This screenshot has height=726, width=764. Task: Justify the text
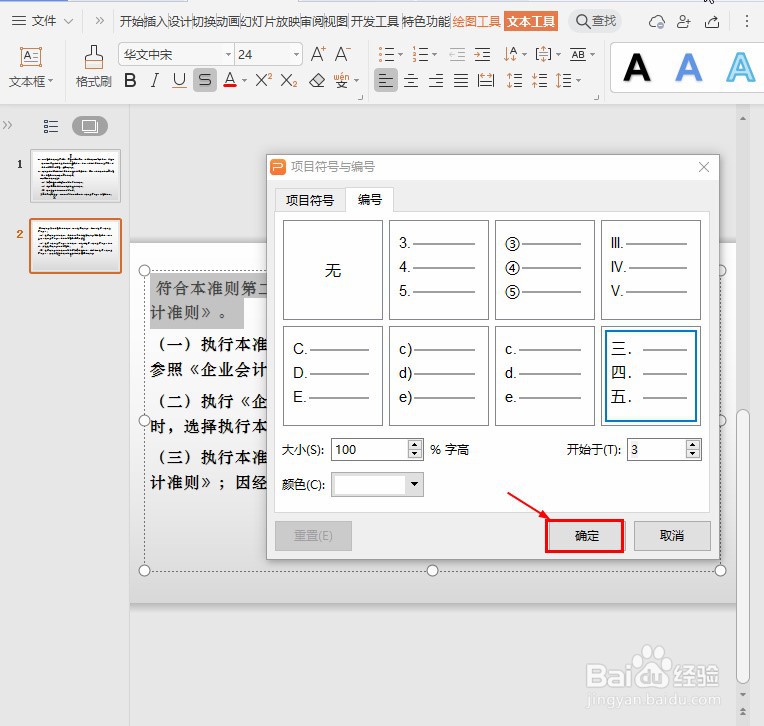pos(461,80)
